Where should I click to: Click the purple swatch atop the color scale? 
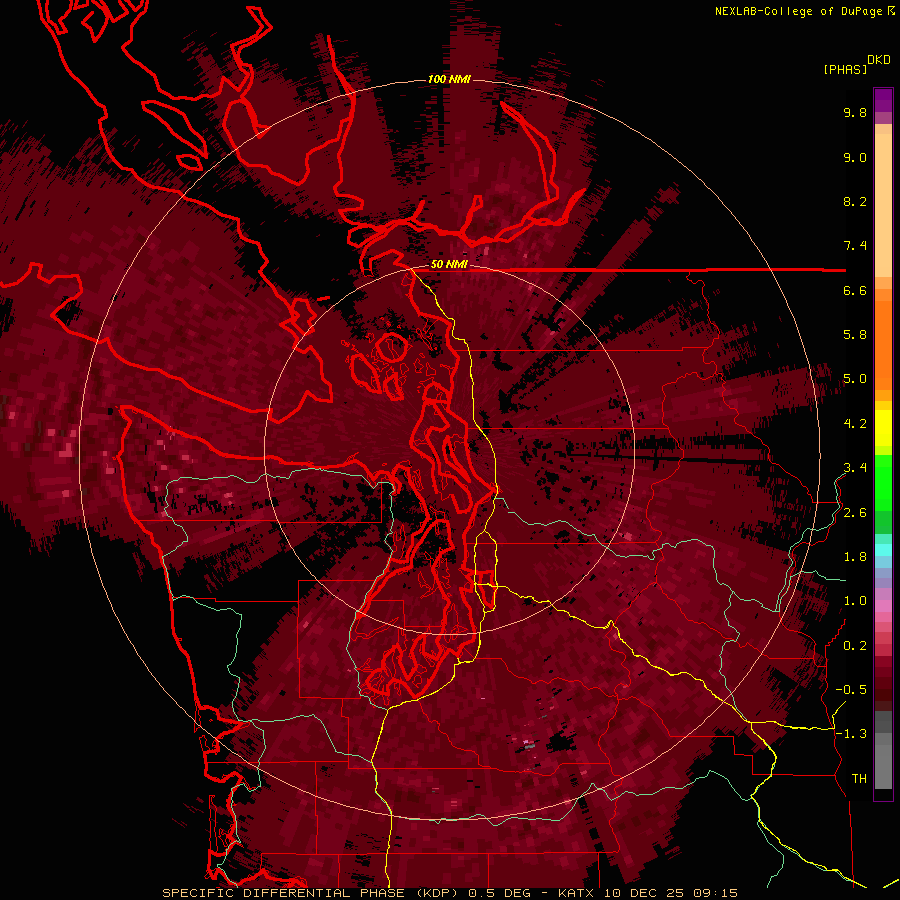pyautogui.click(x=883, y=100)
